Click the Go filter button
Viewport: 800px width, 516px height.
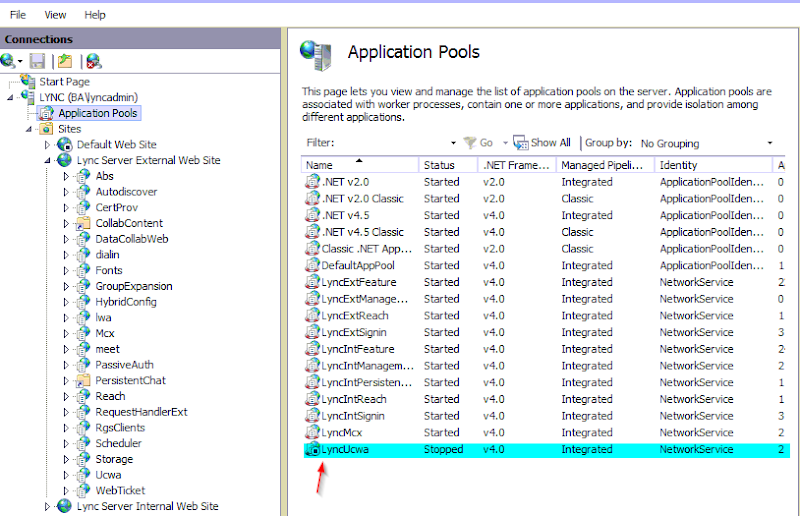coord(479,143)
